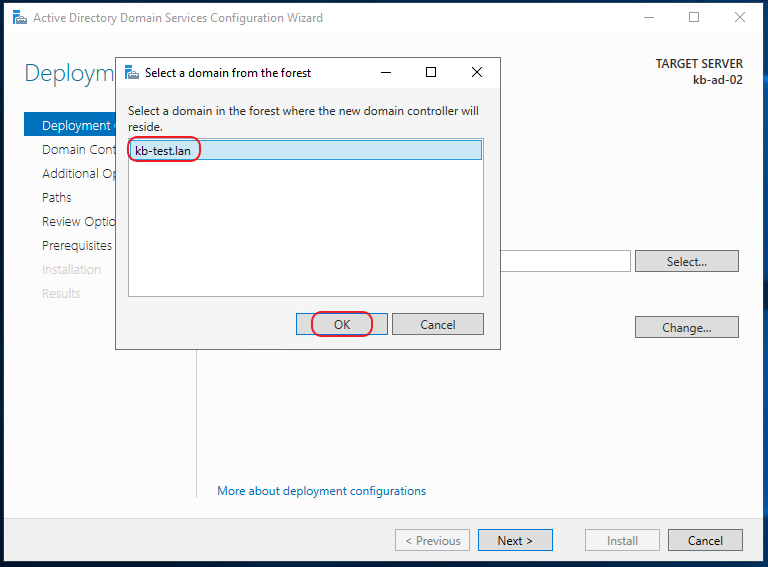The image size is (768, 567).
Task: Open More about deployment configurations link
Action: point(321,491)
